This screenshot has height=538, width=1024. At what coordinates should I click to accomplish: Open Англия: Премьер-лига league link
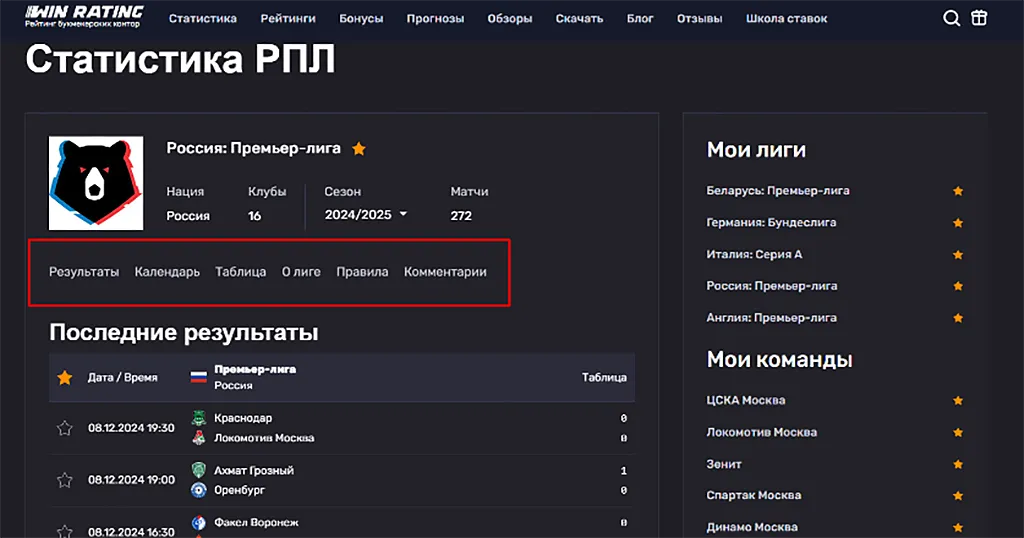point(771,318)
